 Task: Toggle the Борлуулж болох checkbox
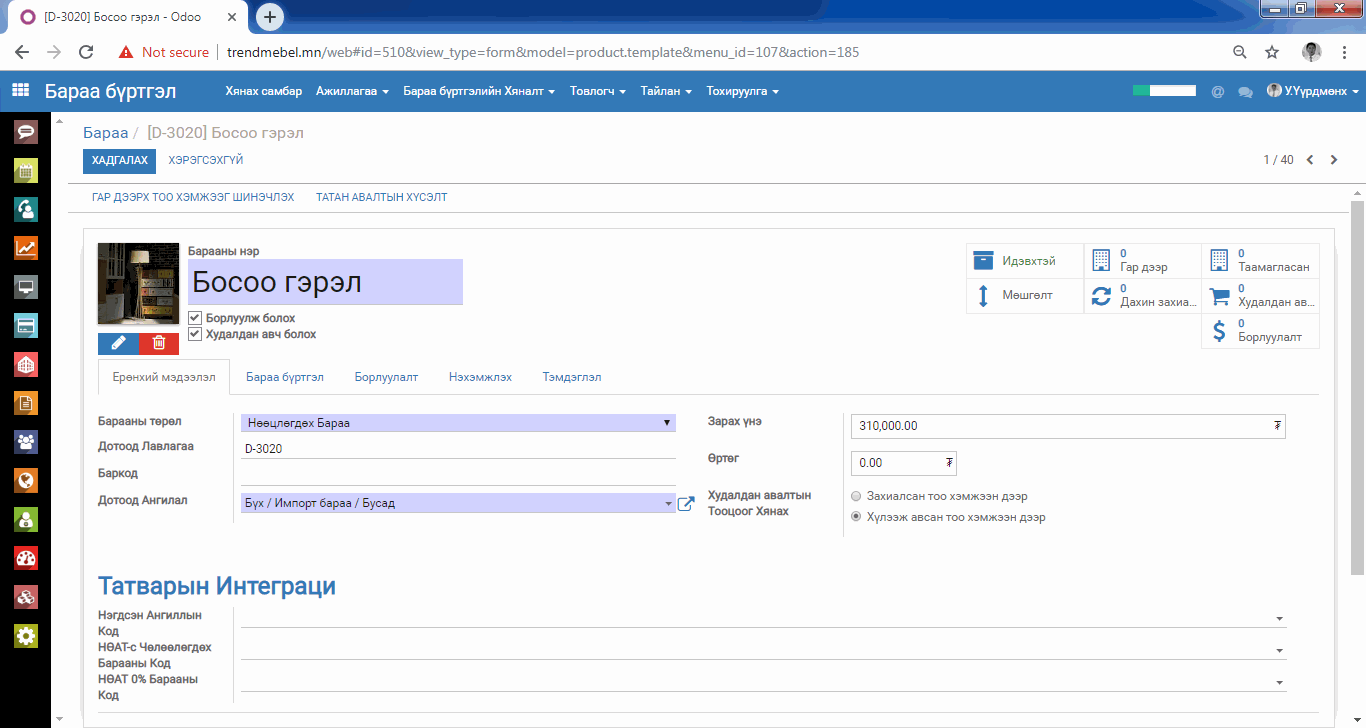pos(195,318)
